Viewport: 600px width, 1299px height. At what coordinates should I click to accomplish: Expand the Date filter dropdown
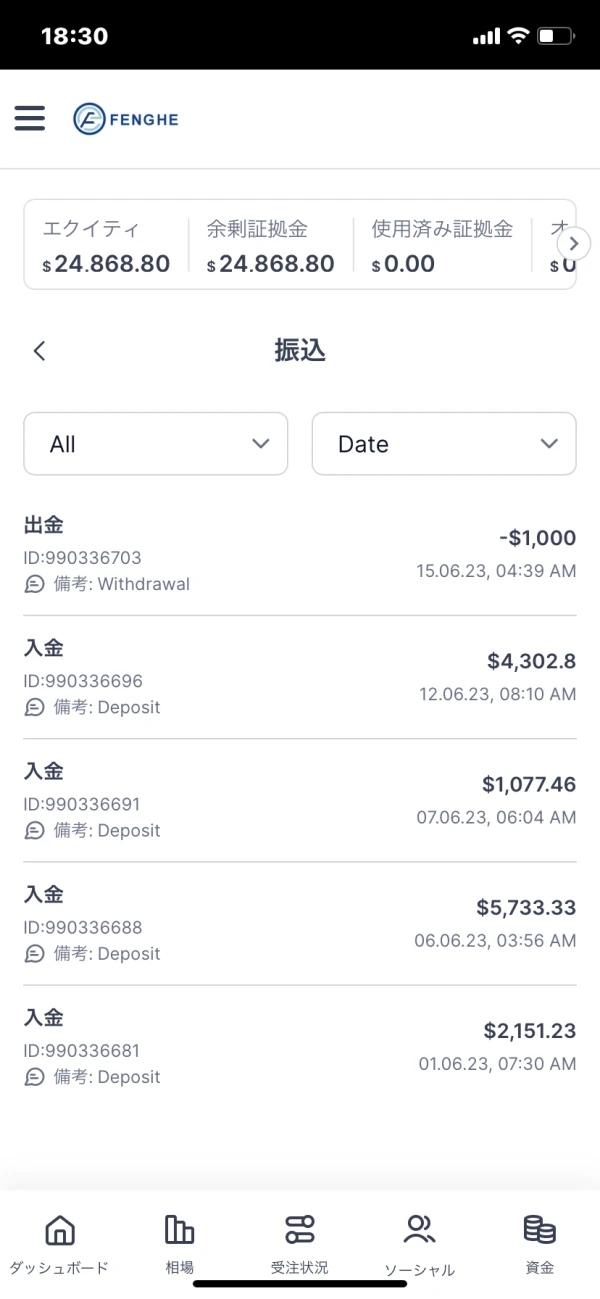pos(444,444)
